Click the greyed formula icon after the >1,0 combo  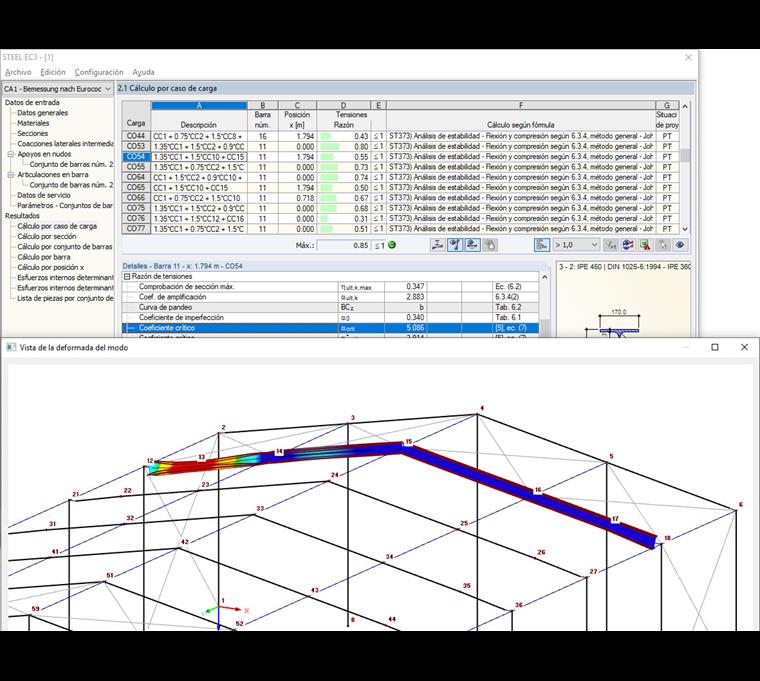(611, 245)
